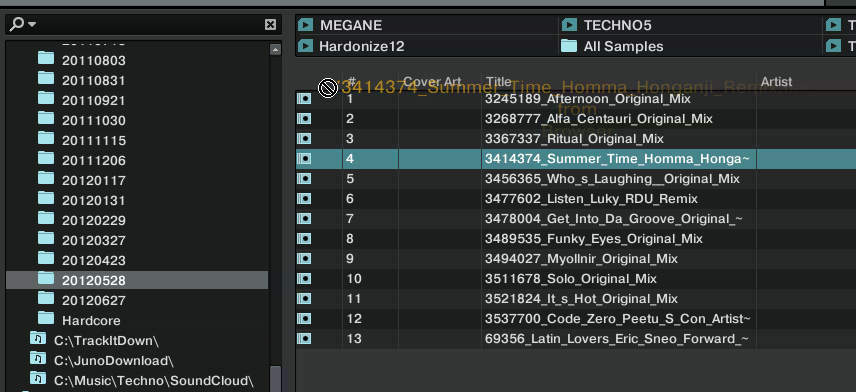Click the All Samples folder icon
The height and width of the screenshot is (392, 856).
(569, 45)
